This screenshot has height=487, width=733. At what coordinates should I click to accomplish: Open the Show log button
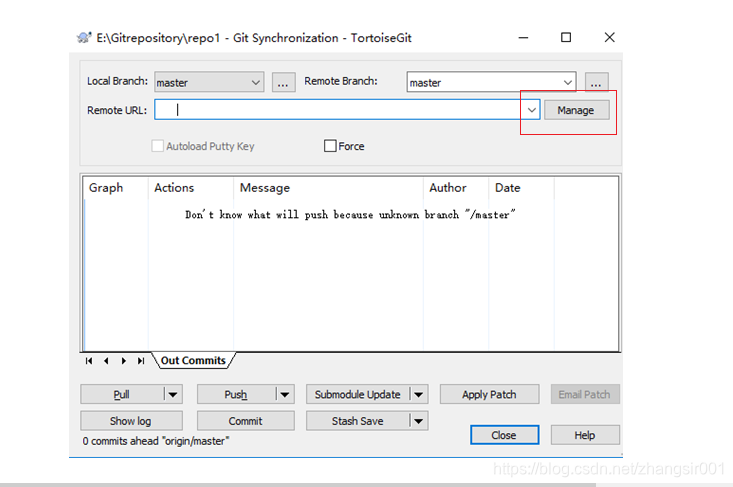coord(131,421)
